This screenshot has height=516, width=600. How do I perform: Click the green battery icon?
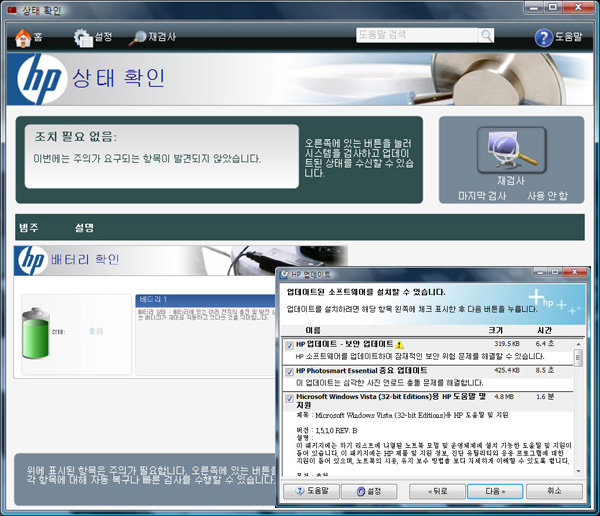click(x=36, y=333)
